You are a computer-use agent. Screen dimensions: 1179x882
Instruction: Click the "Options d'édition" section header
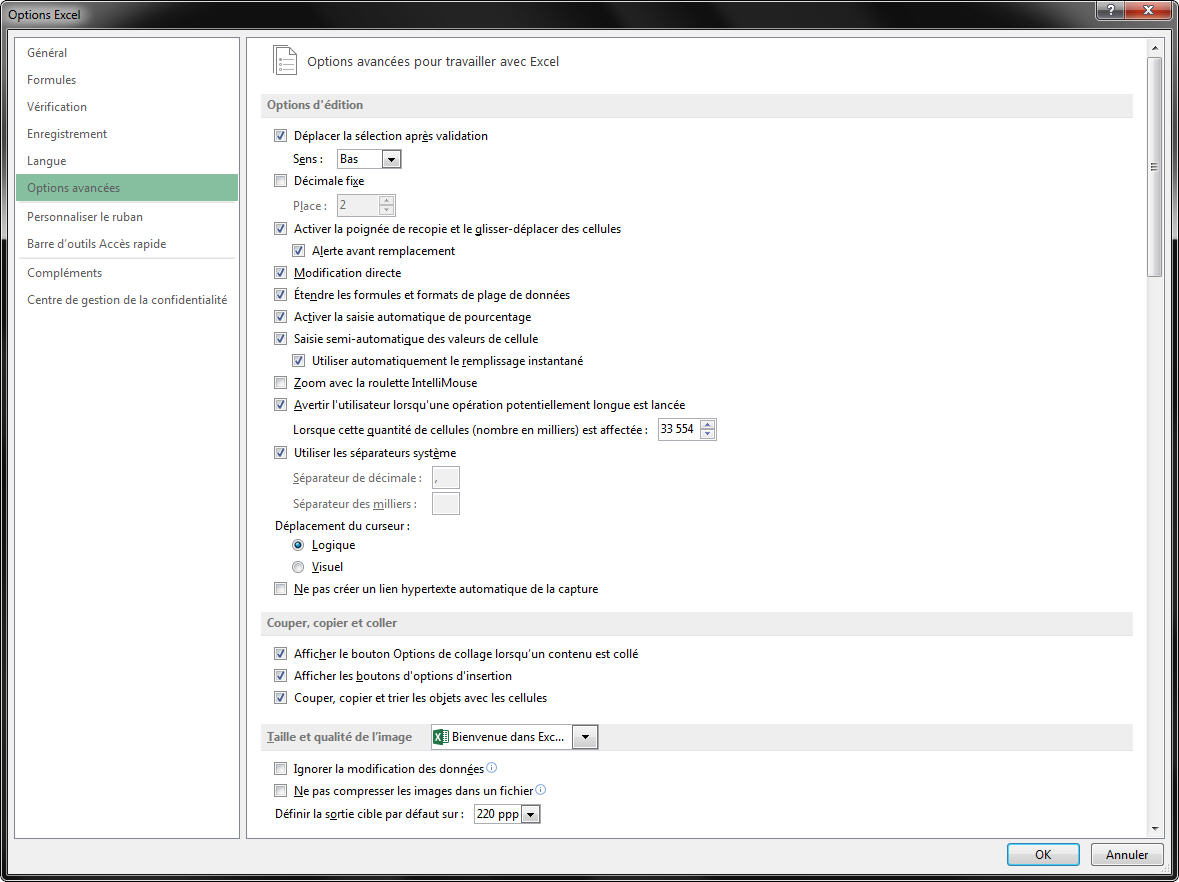coord(696,105)
